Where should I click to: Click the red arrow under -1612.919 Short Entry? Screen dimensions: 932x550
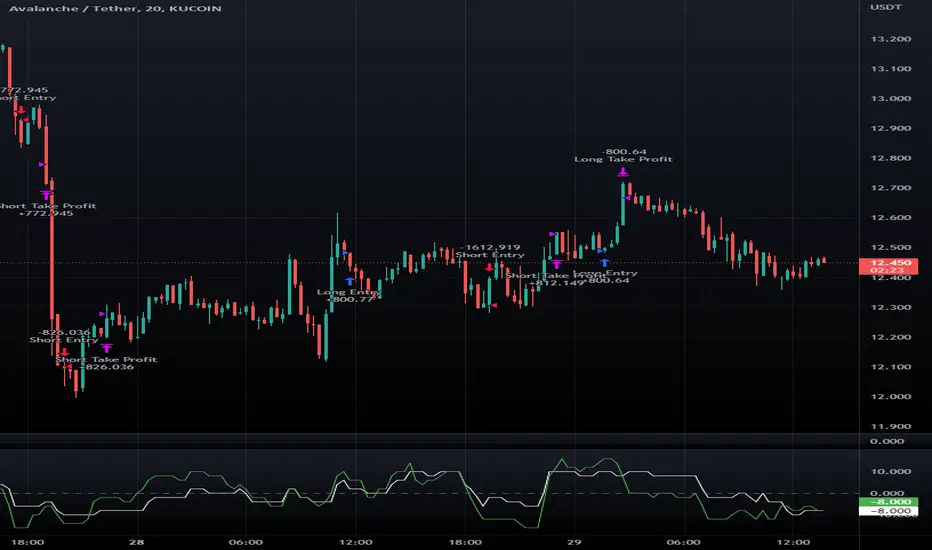click(489, 267)
